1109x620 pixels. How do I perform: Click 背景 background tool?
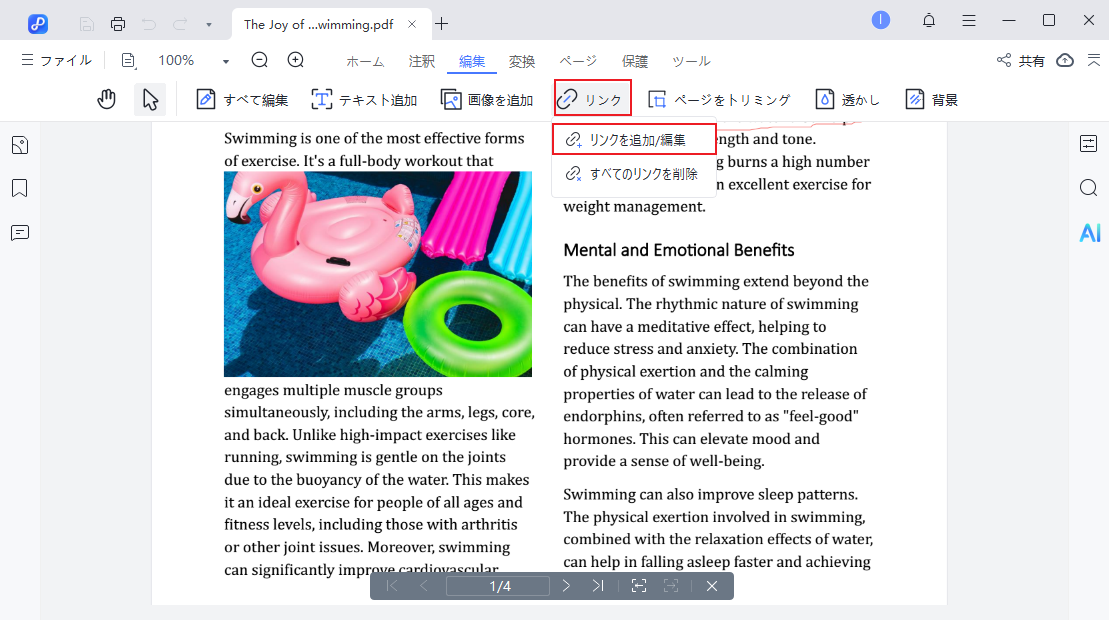click(x=932, y=100)
